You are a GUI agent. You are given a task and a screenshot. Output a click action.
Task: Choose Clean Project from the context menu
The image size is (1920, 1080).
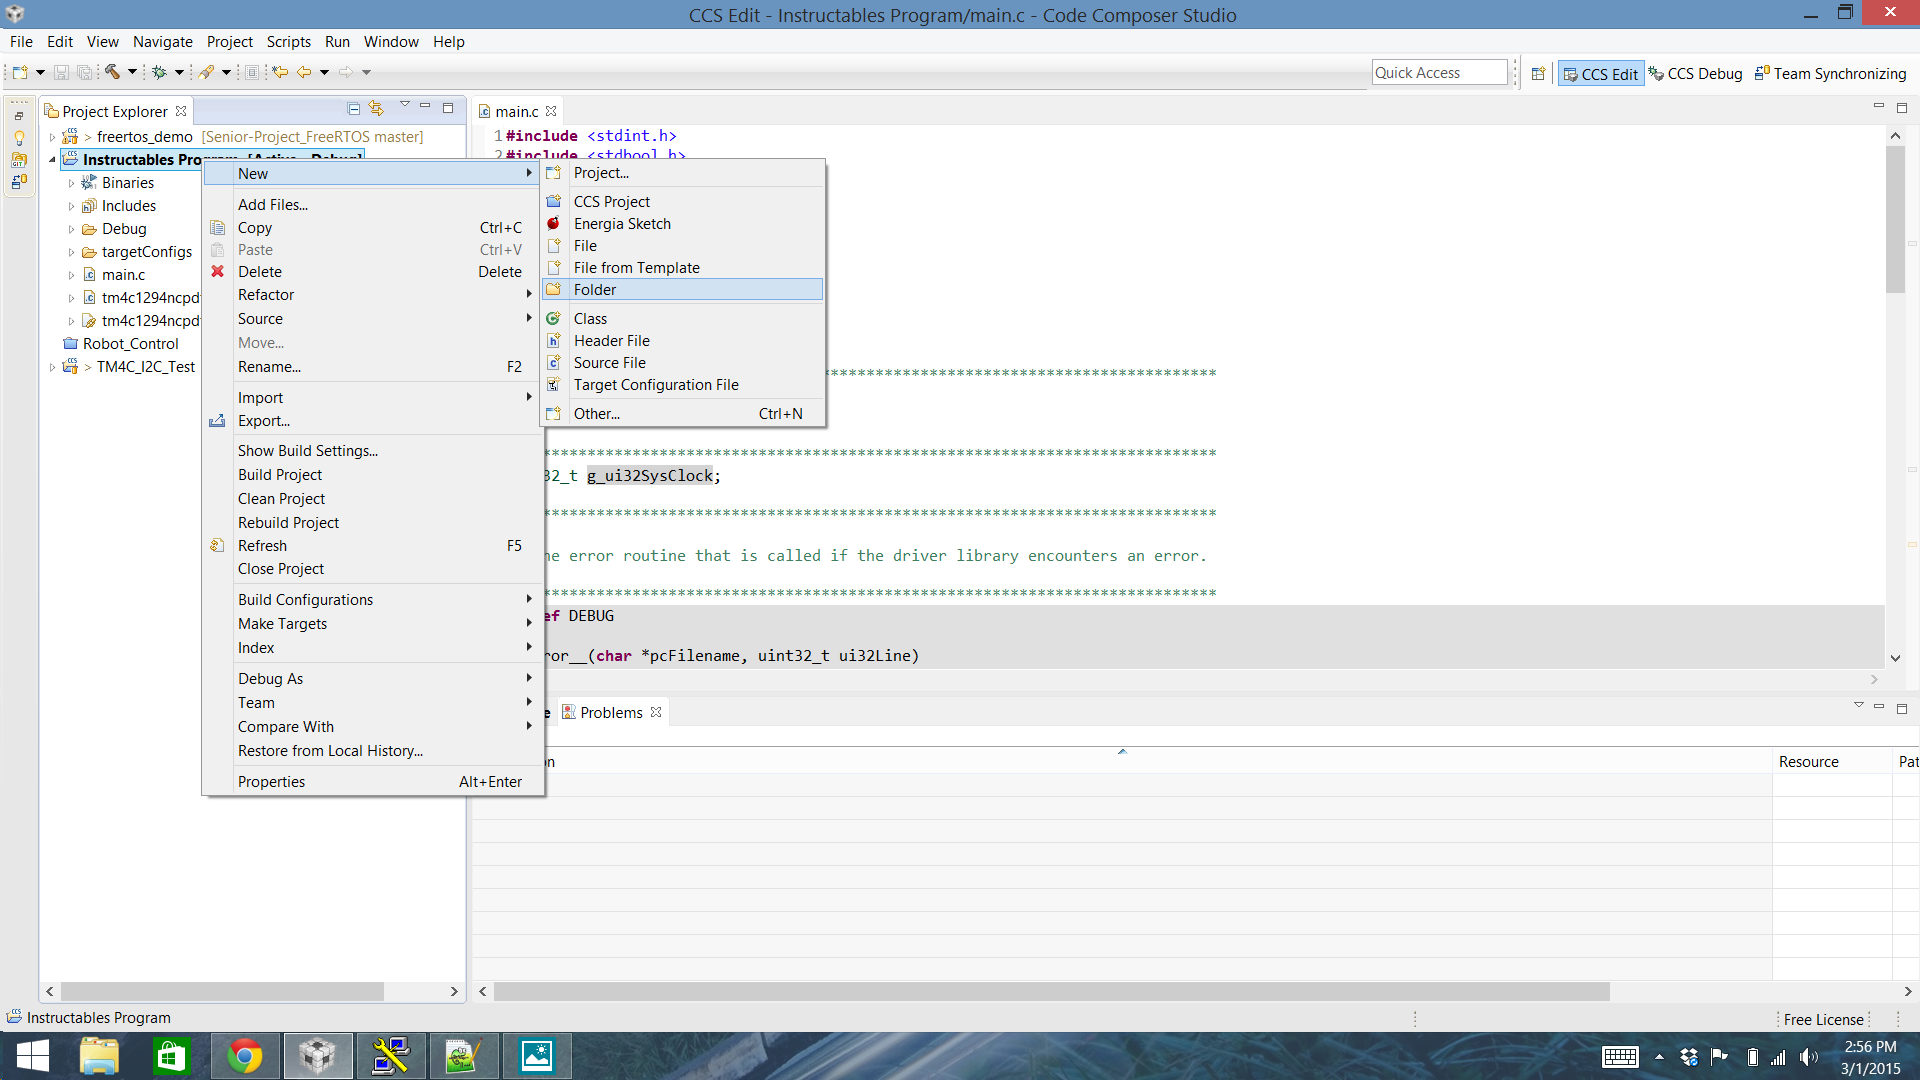(x=281, y=498)
